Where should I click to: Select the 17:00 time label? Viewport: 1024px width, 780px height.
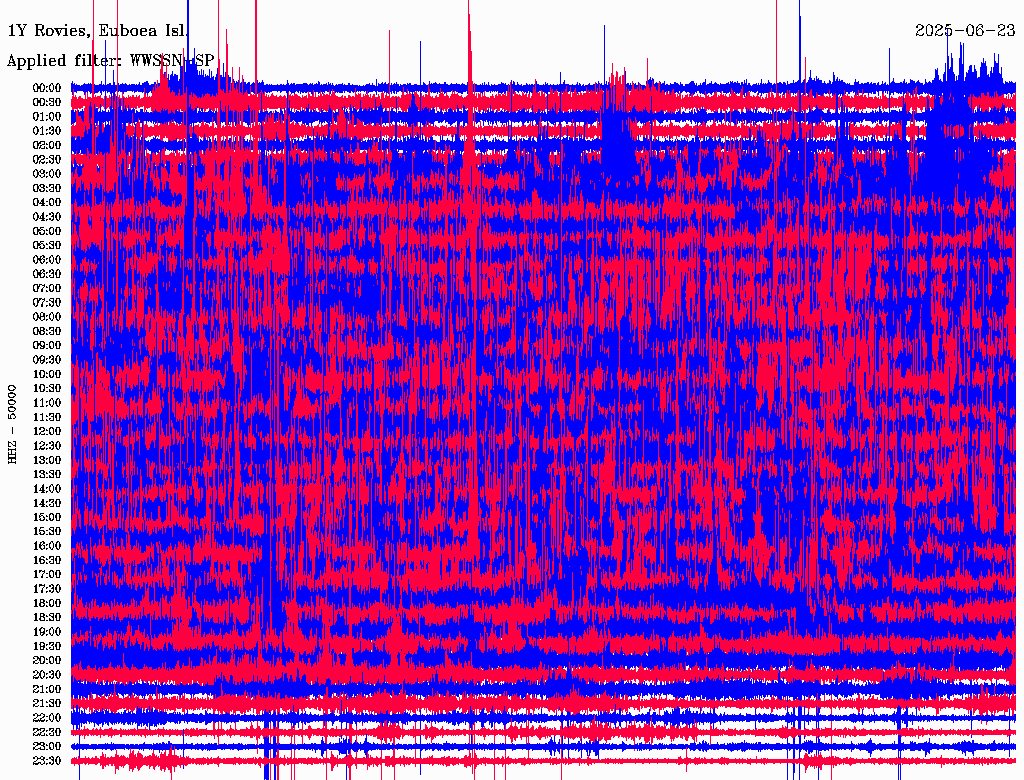coord(47,574)
